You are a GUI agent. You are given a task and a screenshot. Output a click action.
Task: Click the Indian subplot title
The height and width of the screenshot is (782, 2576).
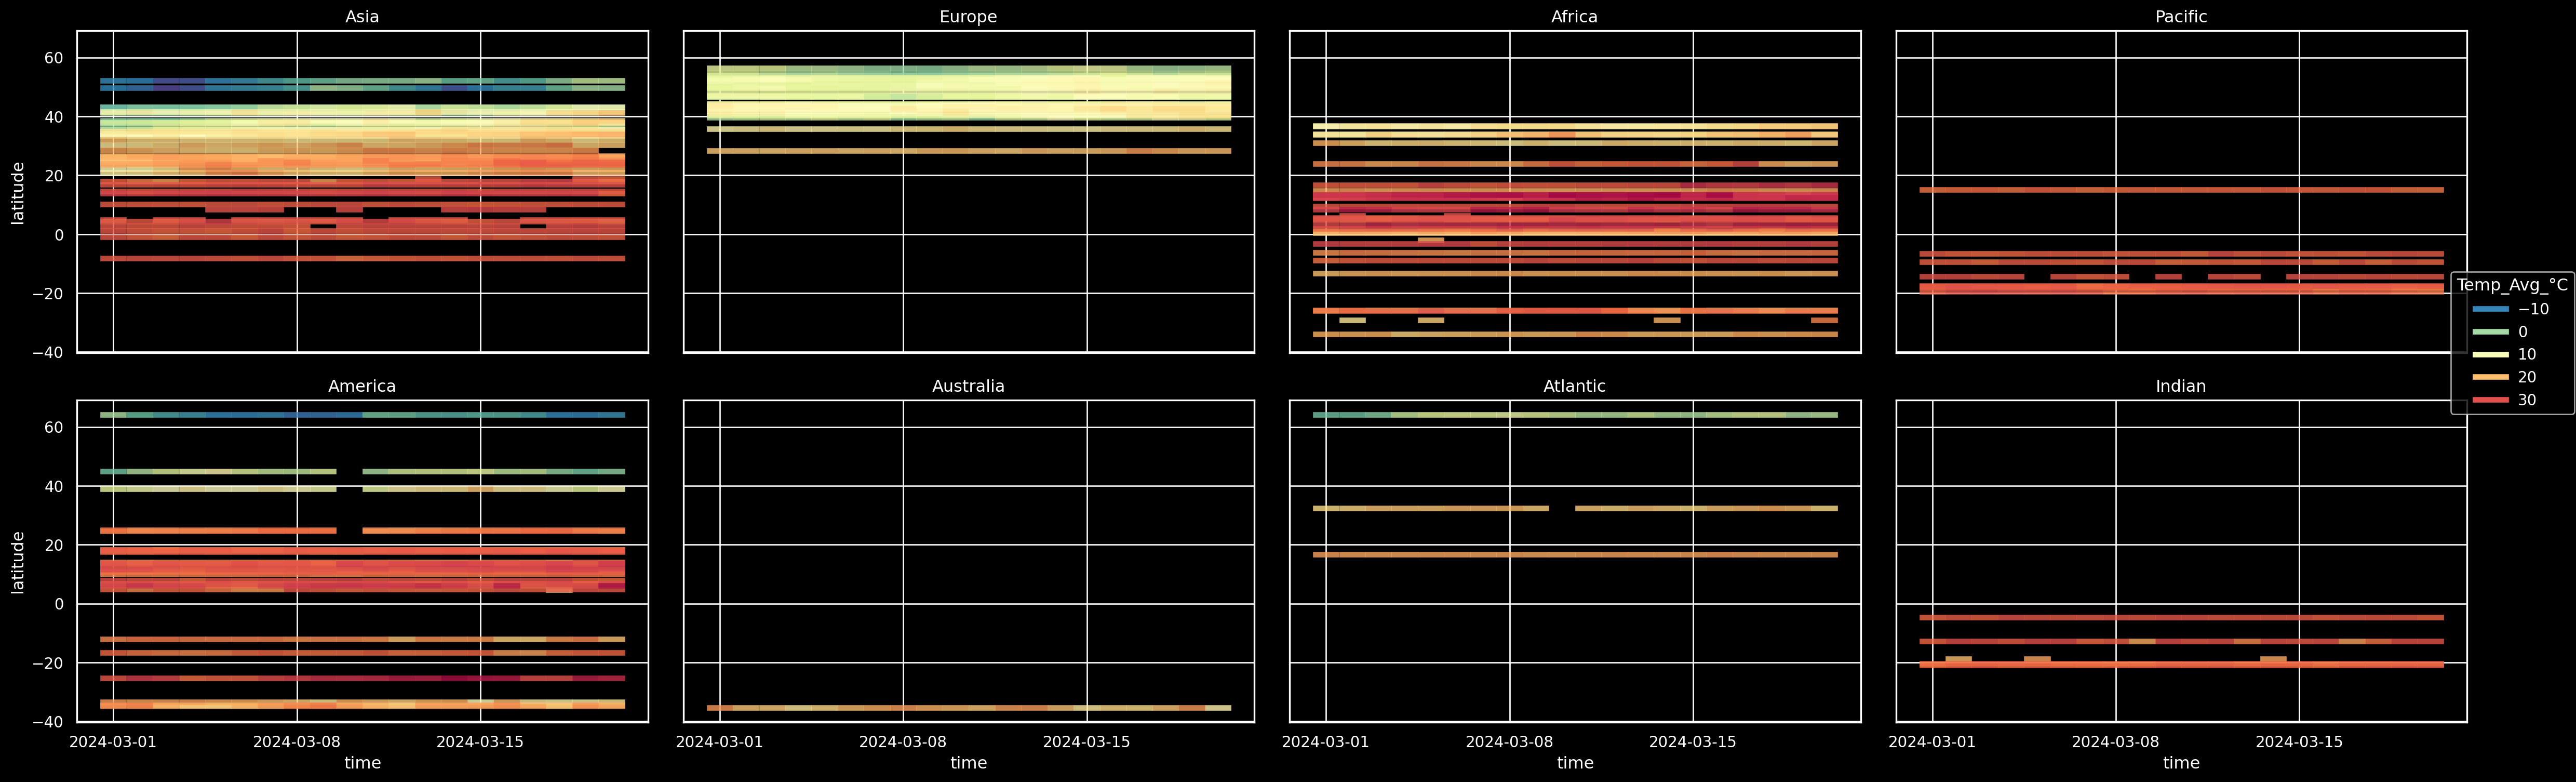(x=2181, y=386)
